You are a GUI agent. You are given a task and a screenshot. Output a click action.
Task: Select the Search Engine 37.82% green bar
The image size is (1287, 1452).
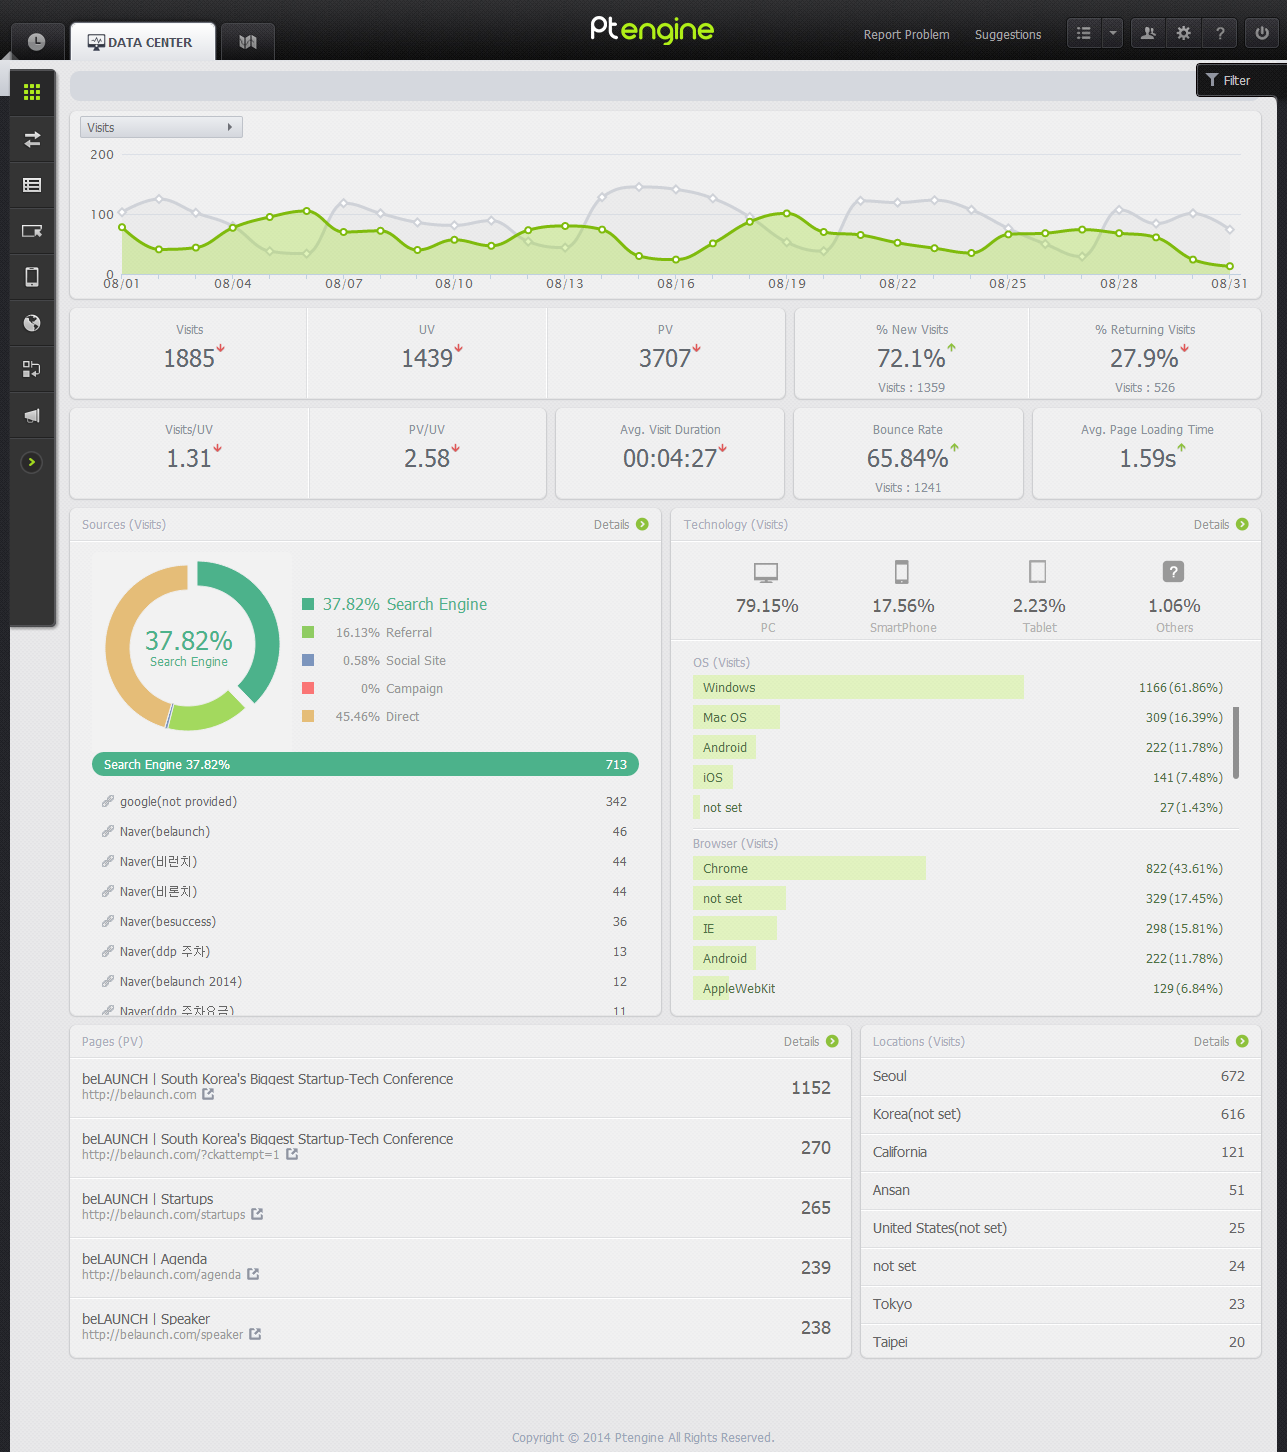(x=365, y=764)
